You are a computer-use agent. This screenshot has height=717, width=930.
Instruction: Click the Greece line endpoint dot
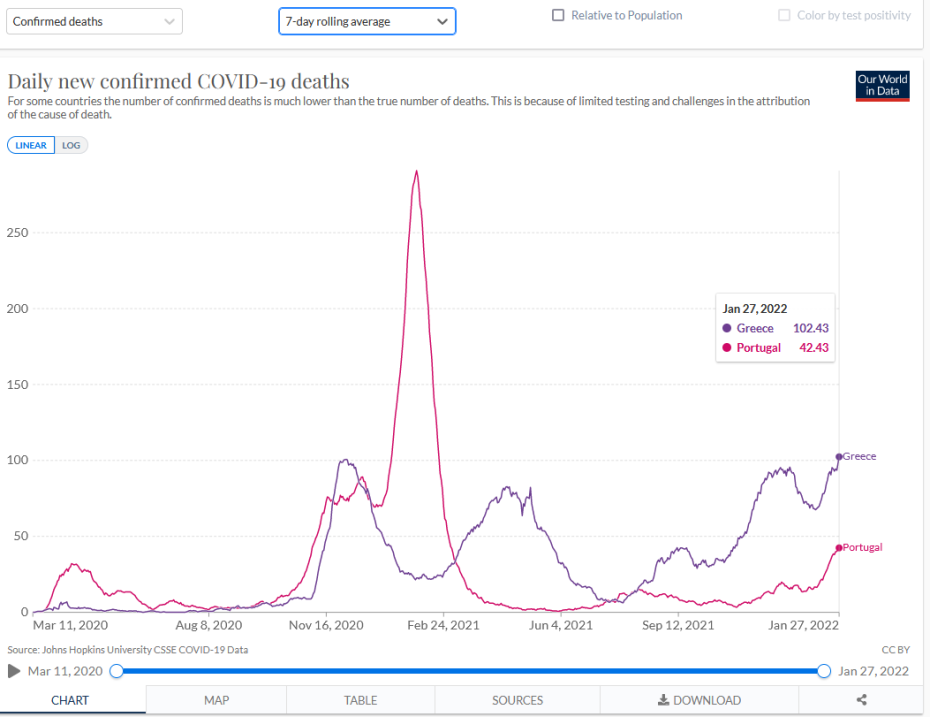click(839, 457)
